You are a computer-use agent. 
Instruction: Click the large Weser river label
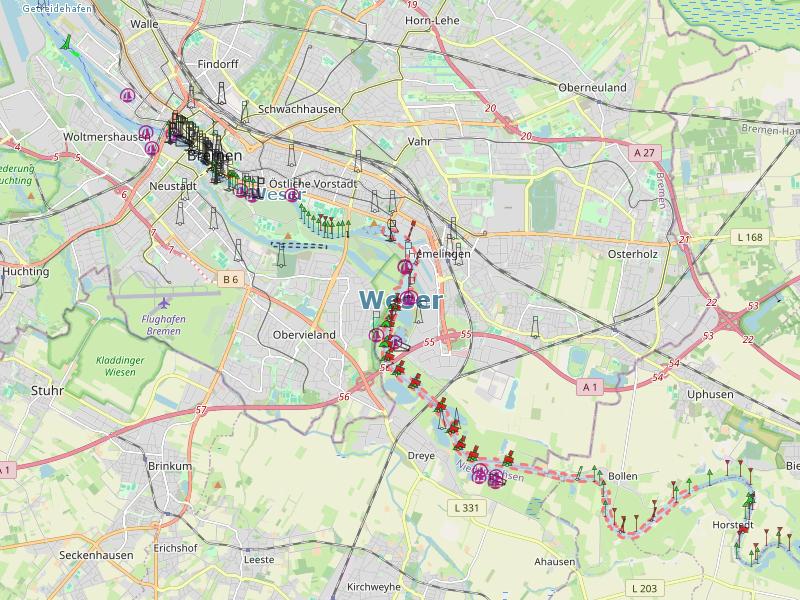coord(400,299)
